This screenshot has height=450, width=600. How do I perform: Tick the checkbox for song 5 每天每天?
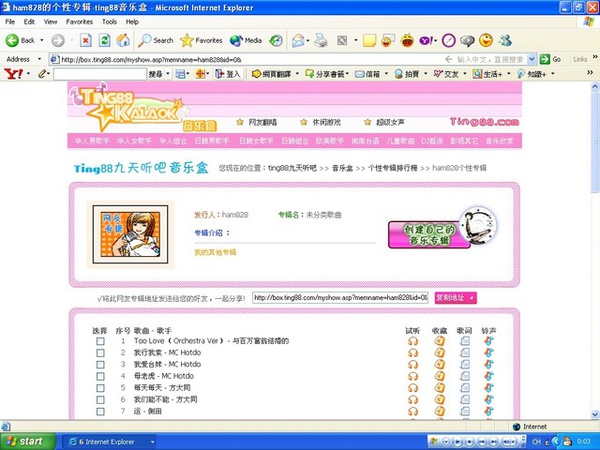coord(100,388)
